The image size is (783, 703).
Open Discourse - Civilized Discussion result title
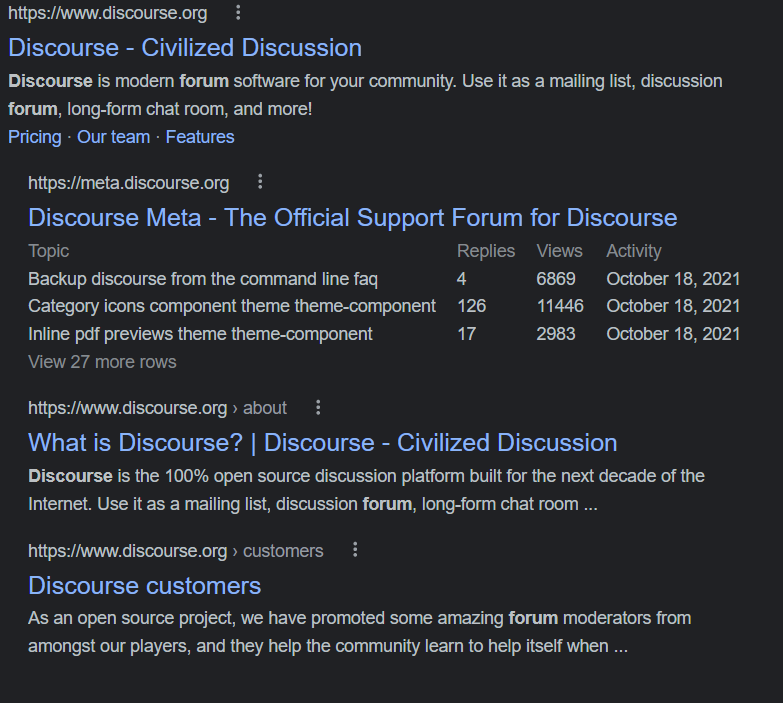[185, 48]
